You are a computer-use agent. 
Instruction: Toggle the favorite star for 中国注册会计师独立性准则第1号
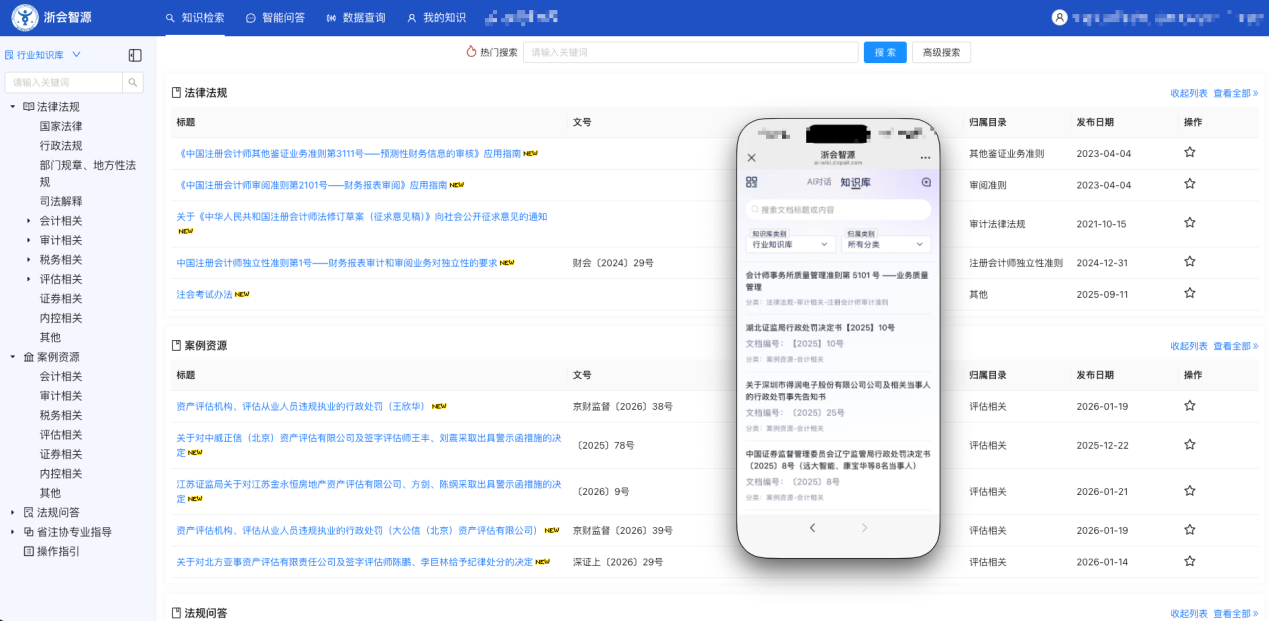tap(1189, 262)
